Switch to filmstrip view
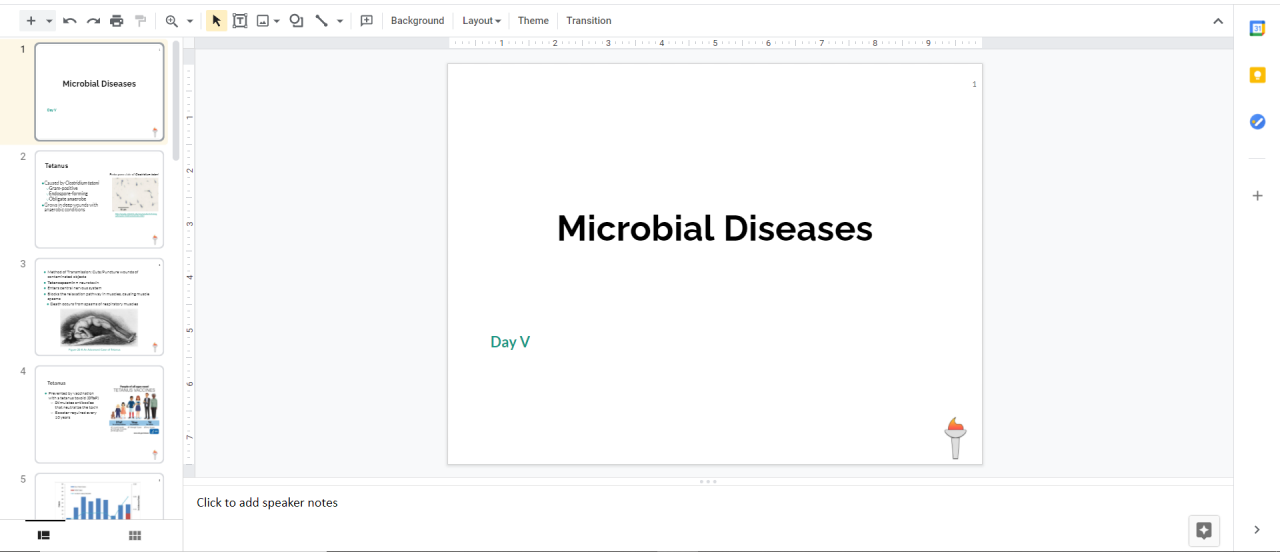1280x552 pixels. coord(44,536)
